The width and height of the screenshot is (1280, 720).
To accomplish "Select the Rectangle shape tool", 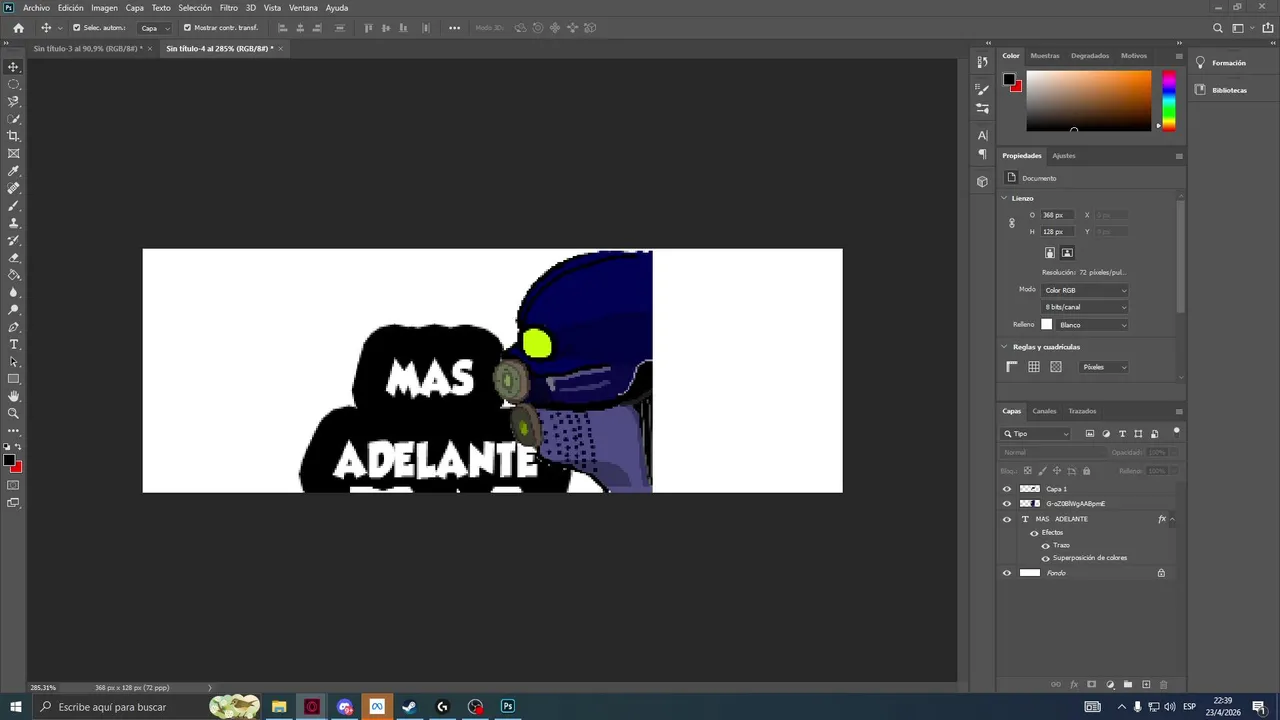I will click(13, 379).
